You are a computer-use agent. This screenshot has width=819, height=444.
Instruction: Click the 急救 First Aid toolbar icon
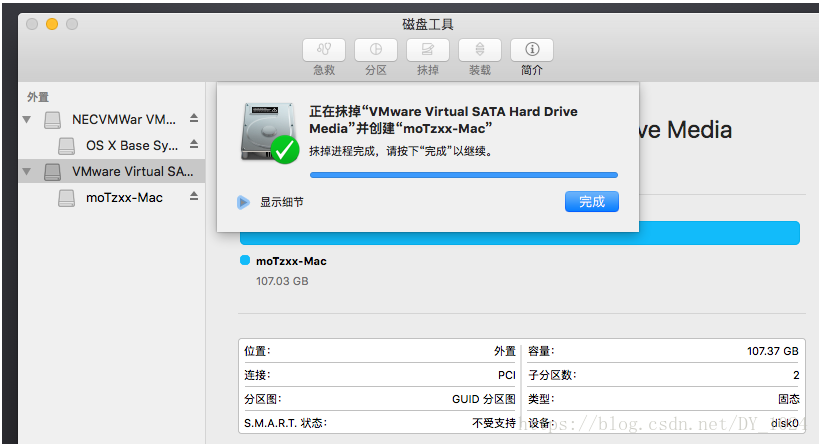tap(324, 50)
